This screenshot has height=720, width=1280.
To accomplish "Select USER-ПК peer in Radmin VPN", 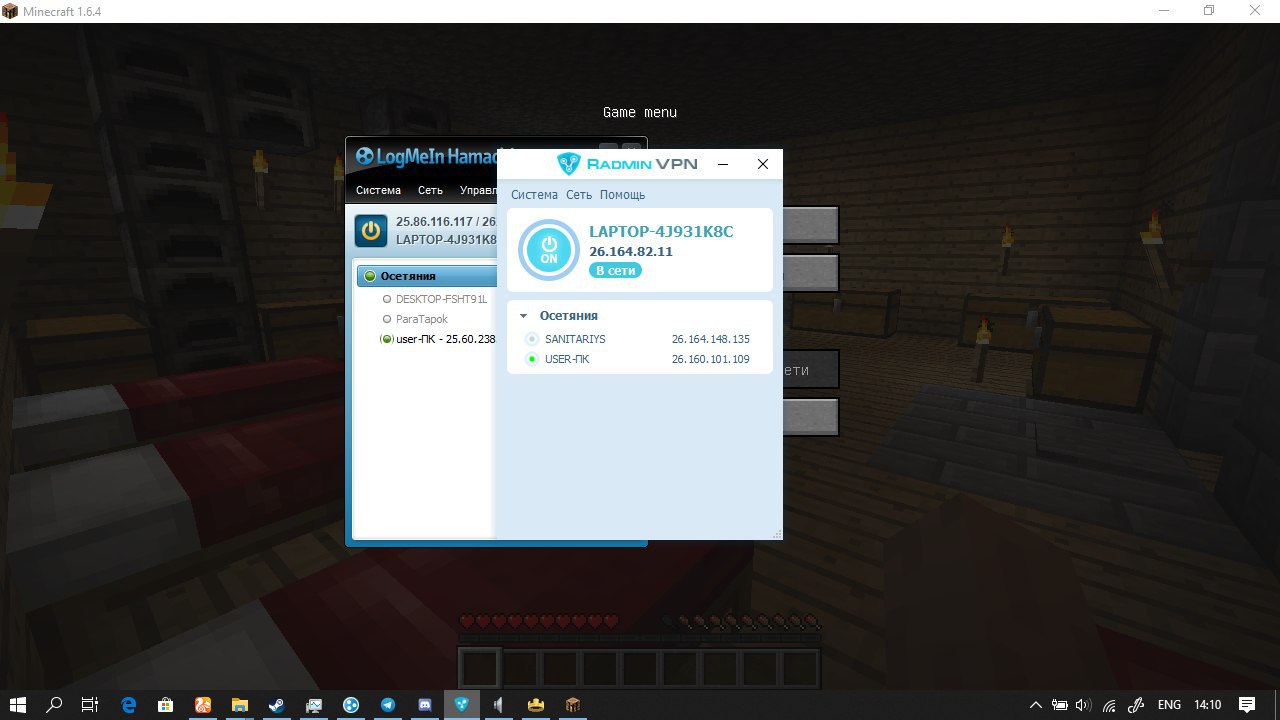I will (567, 359).
